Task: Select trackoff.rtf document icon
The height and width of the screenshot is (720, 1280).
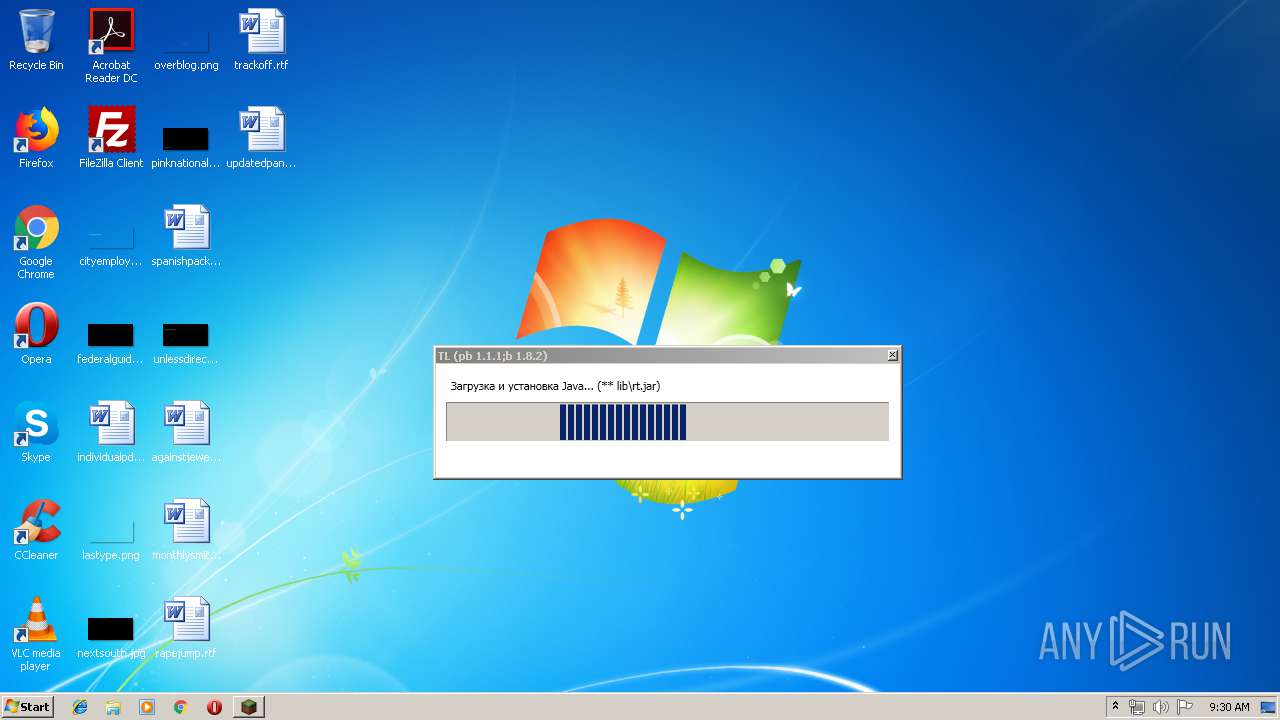Action: click(261, 40)
